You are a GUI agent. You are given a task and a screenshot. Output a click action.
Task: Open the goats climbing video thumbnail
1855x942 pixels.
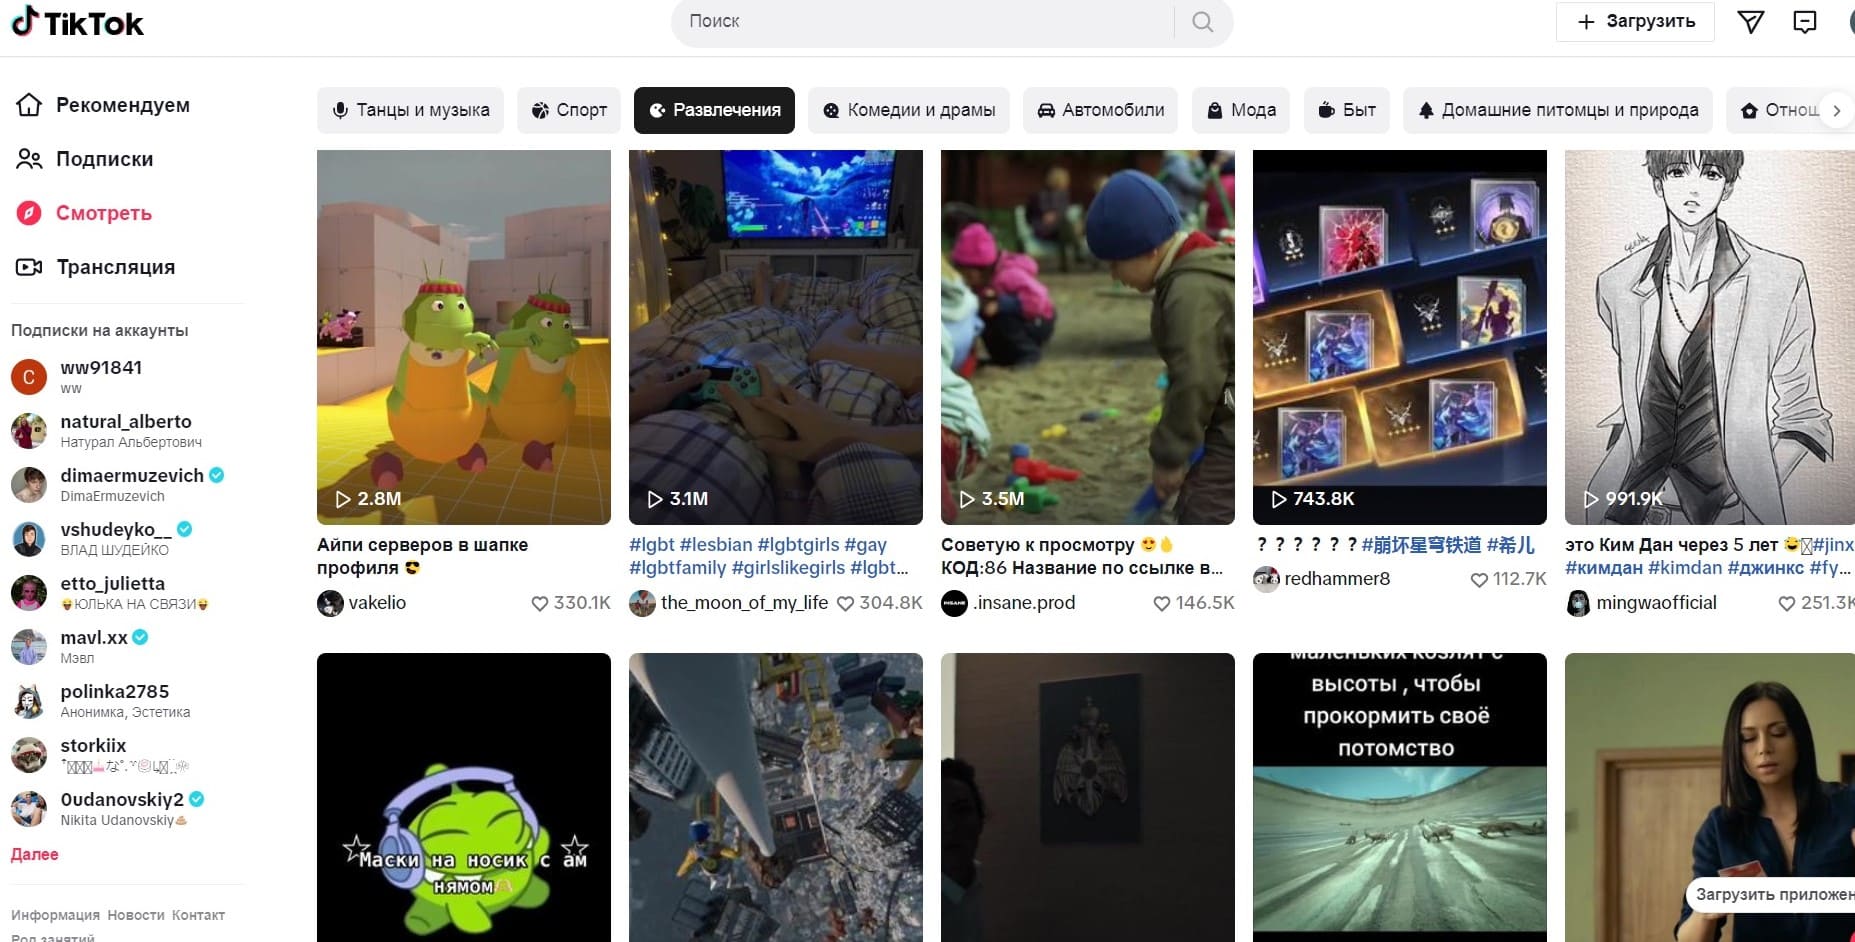point(1400,797)
